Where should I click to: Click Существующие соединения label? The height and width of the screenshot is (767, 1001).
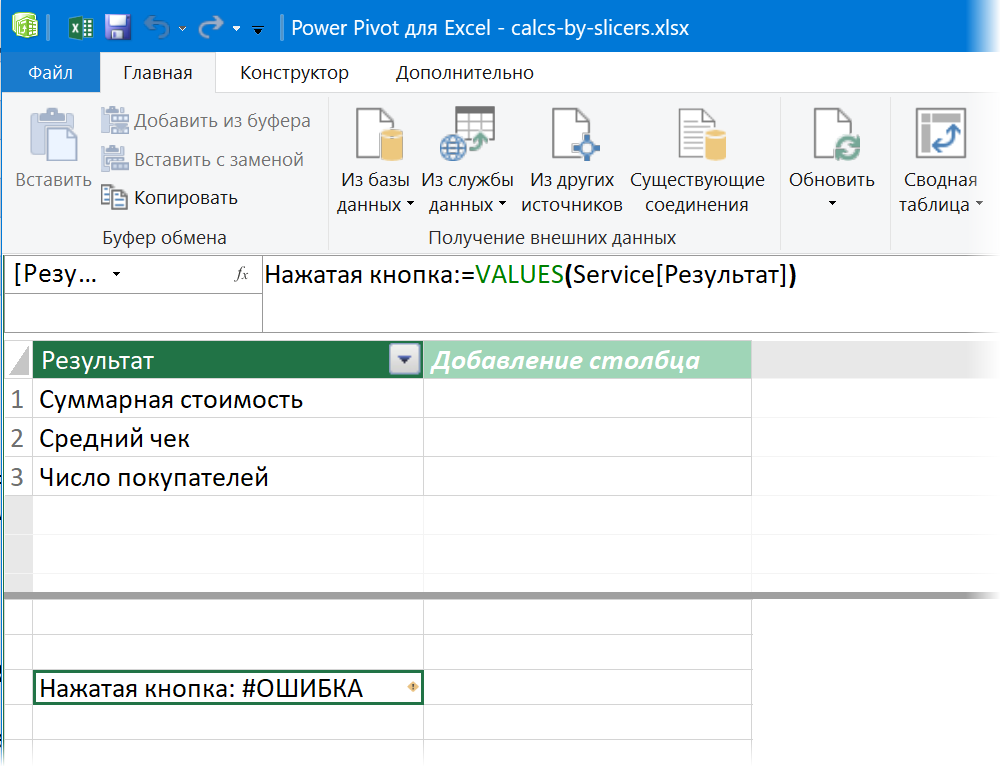(697, 192)
